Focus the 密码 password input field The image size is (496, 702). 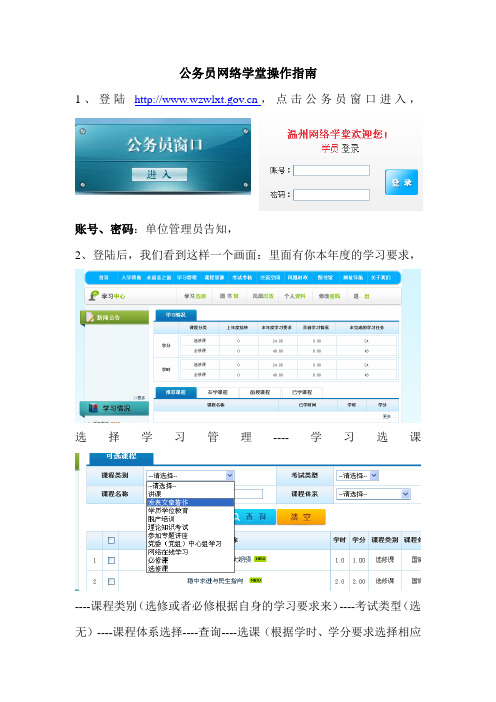(x=331, y=195)
